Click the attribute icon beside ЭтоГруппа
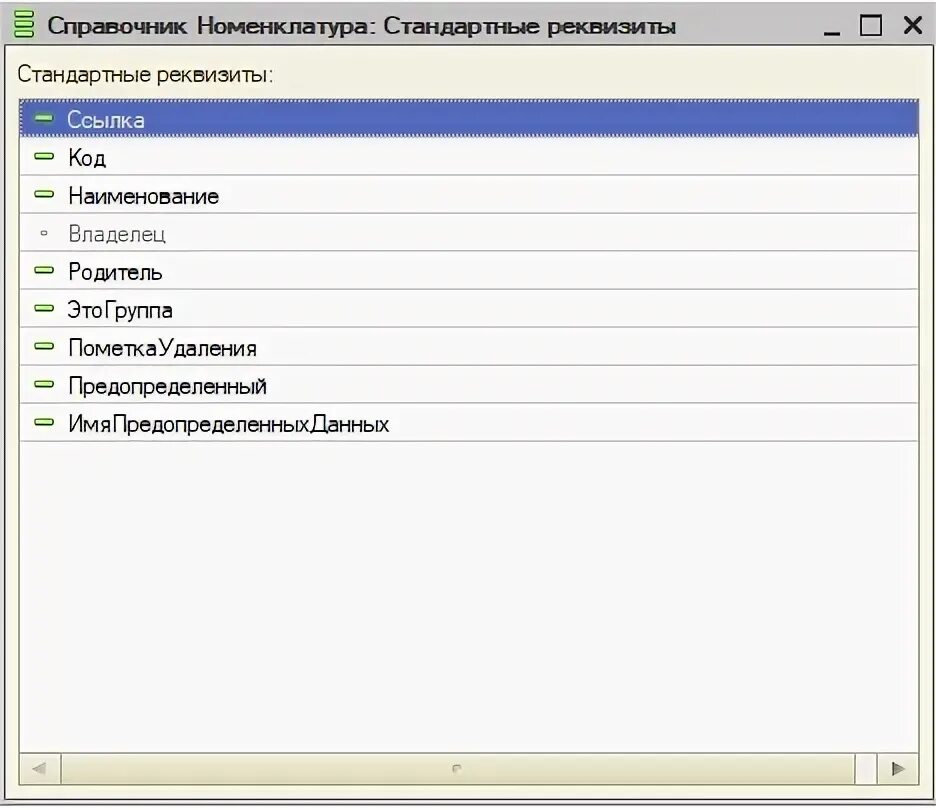Screen dimensions: 936x810 tap(44, 309)
